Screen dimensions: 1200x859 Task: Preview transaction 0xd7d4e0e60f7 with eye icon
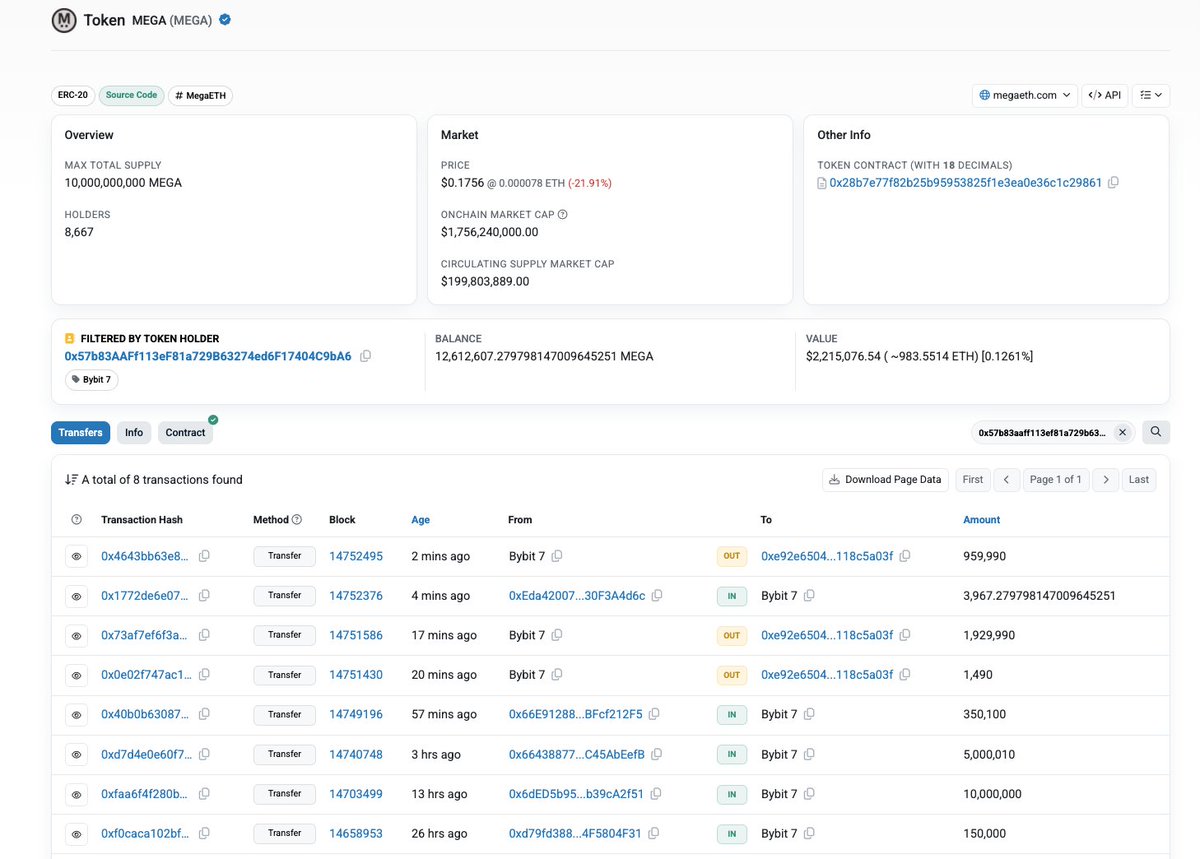point(77,754)
